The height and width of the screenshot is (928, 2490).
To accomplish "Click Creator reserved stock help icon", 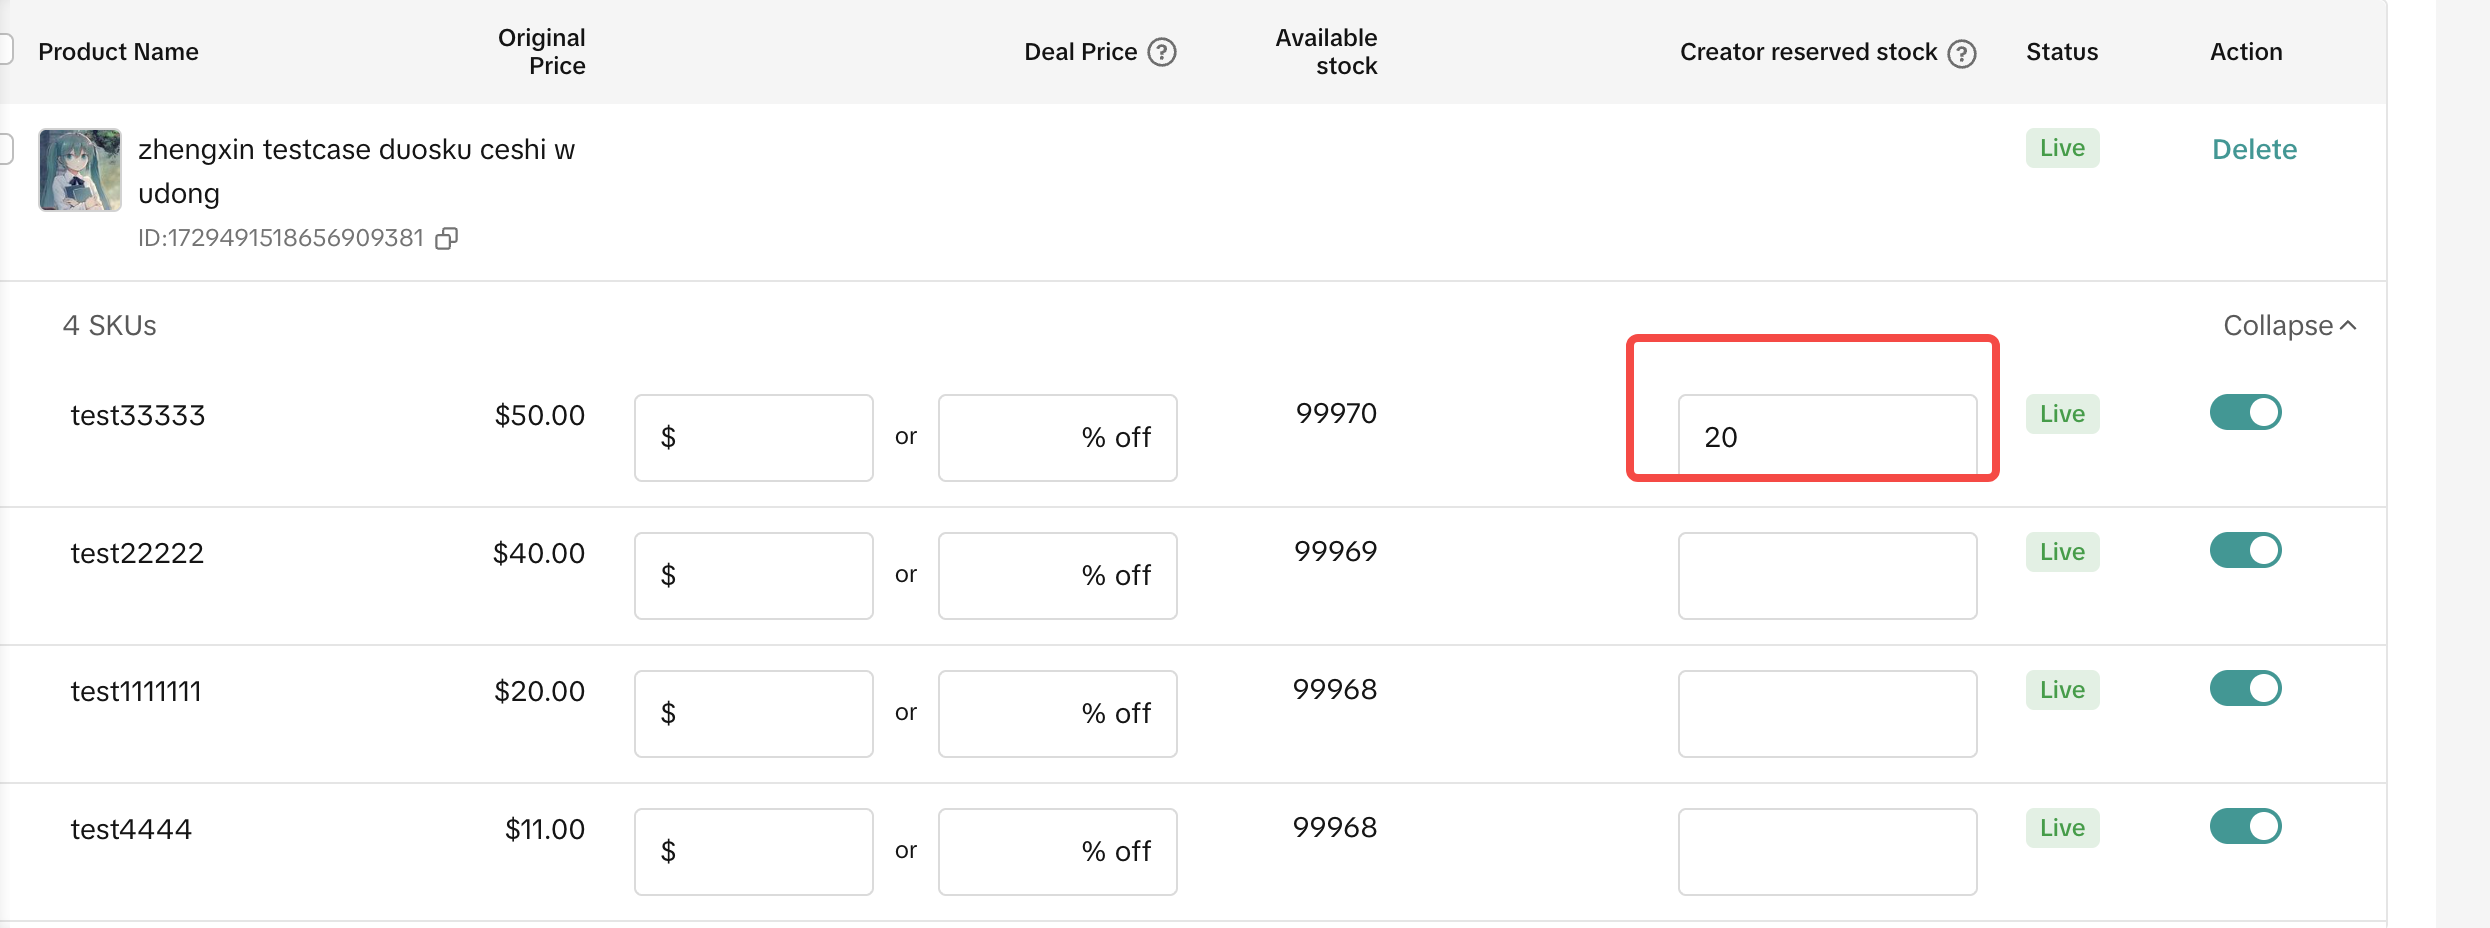I will (x=1962, y=53).
